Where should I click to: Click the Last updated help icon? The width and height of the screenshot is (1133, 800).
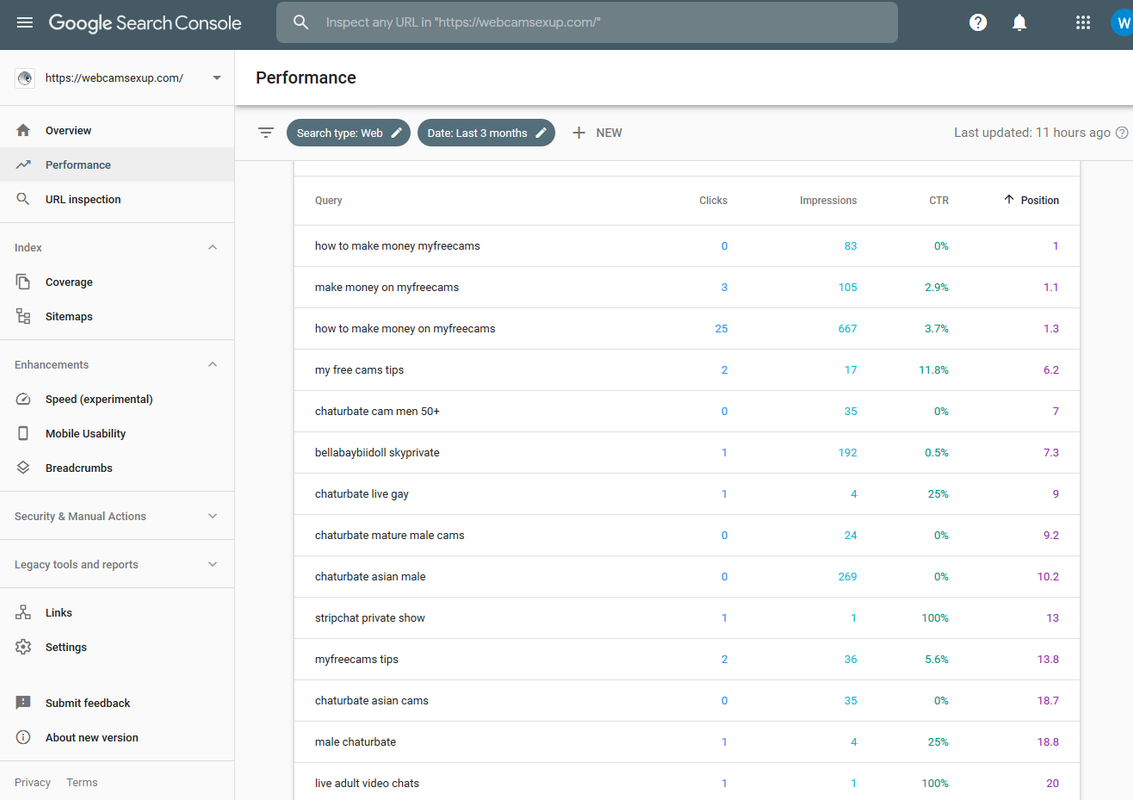click(x=1121, y=132)
